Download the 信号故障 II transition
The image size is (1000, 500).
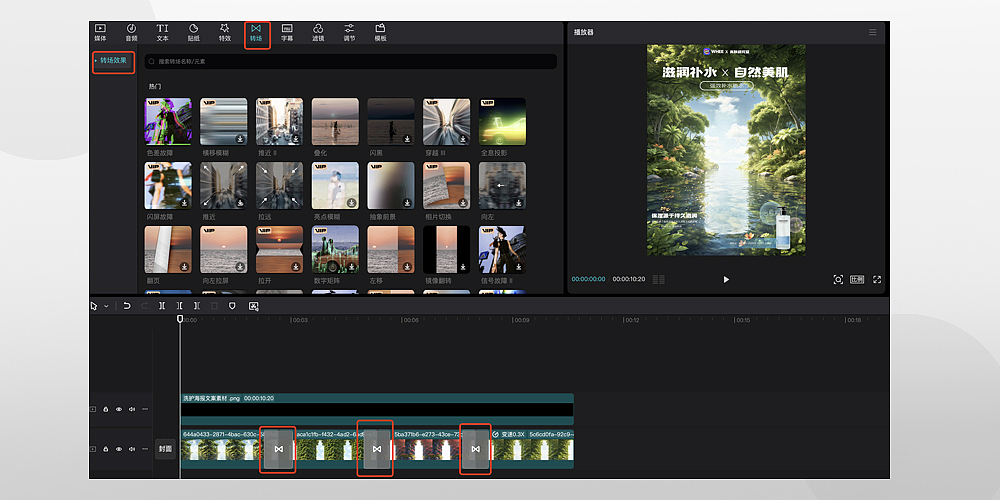(x=518, y=266)
